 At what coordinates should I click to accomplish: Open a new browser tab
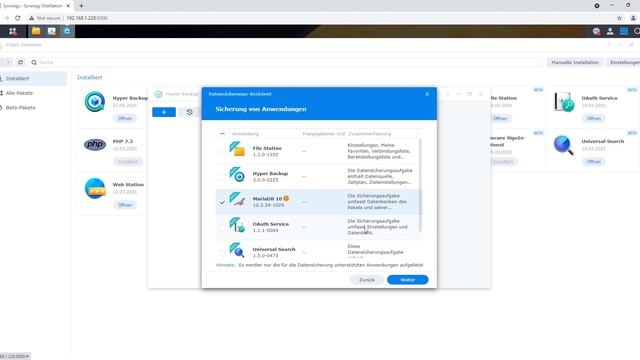[x=81, y=6]
